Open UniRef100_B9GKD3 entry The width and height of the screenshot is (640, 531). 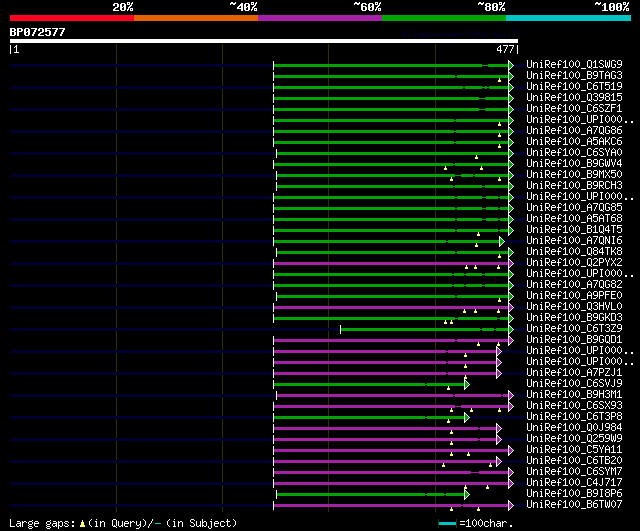(x=574, y=318)
